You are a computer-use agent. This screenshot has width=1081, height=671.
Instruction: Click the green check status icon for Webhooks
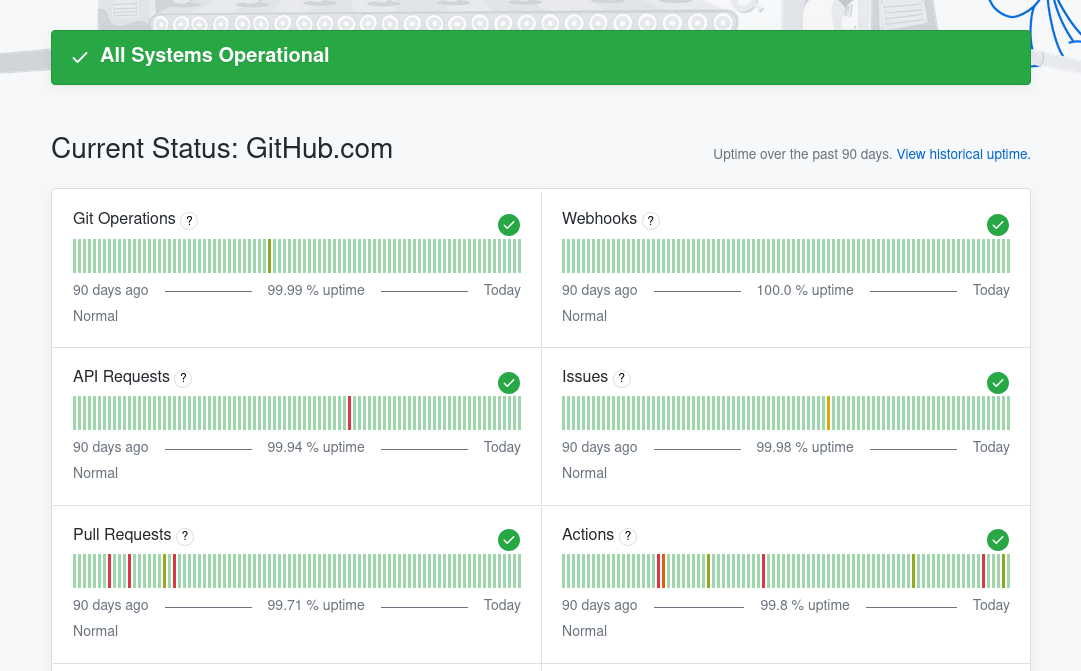pyautogui.click(x=998, y=225)
